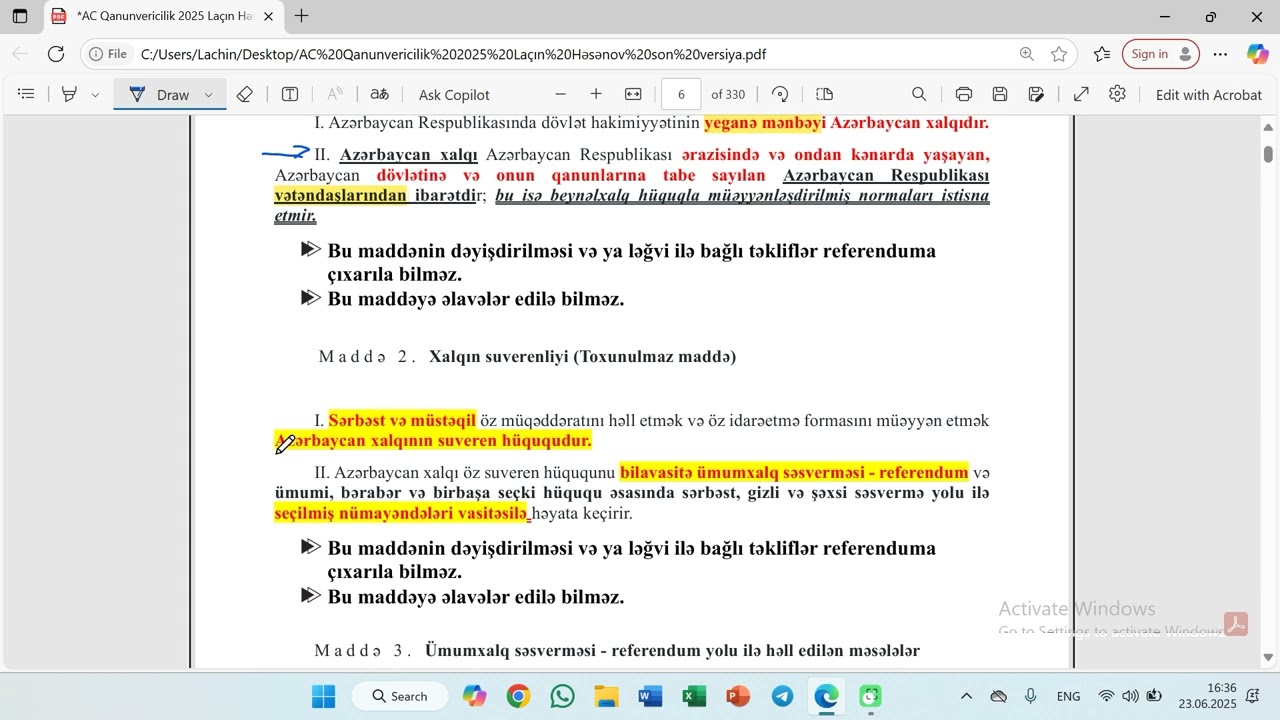Open the Favorites list

(1102, 54)
